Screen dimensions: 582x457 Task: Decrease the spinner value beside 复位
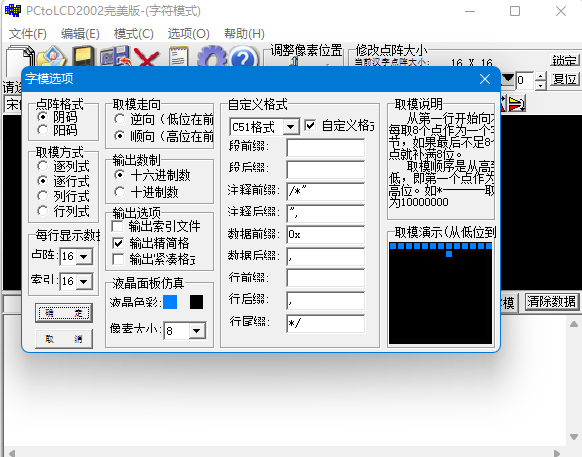tap(541, 85)
